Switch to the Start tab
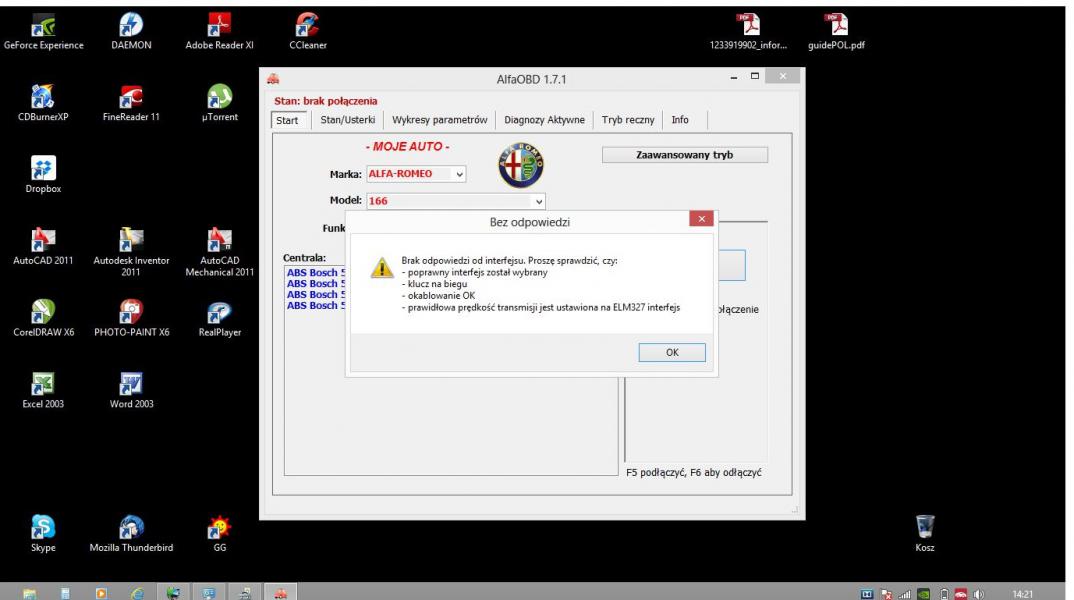The width and height of the screenshot is (1074, 600). point(287,120)
